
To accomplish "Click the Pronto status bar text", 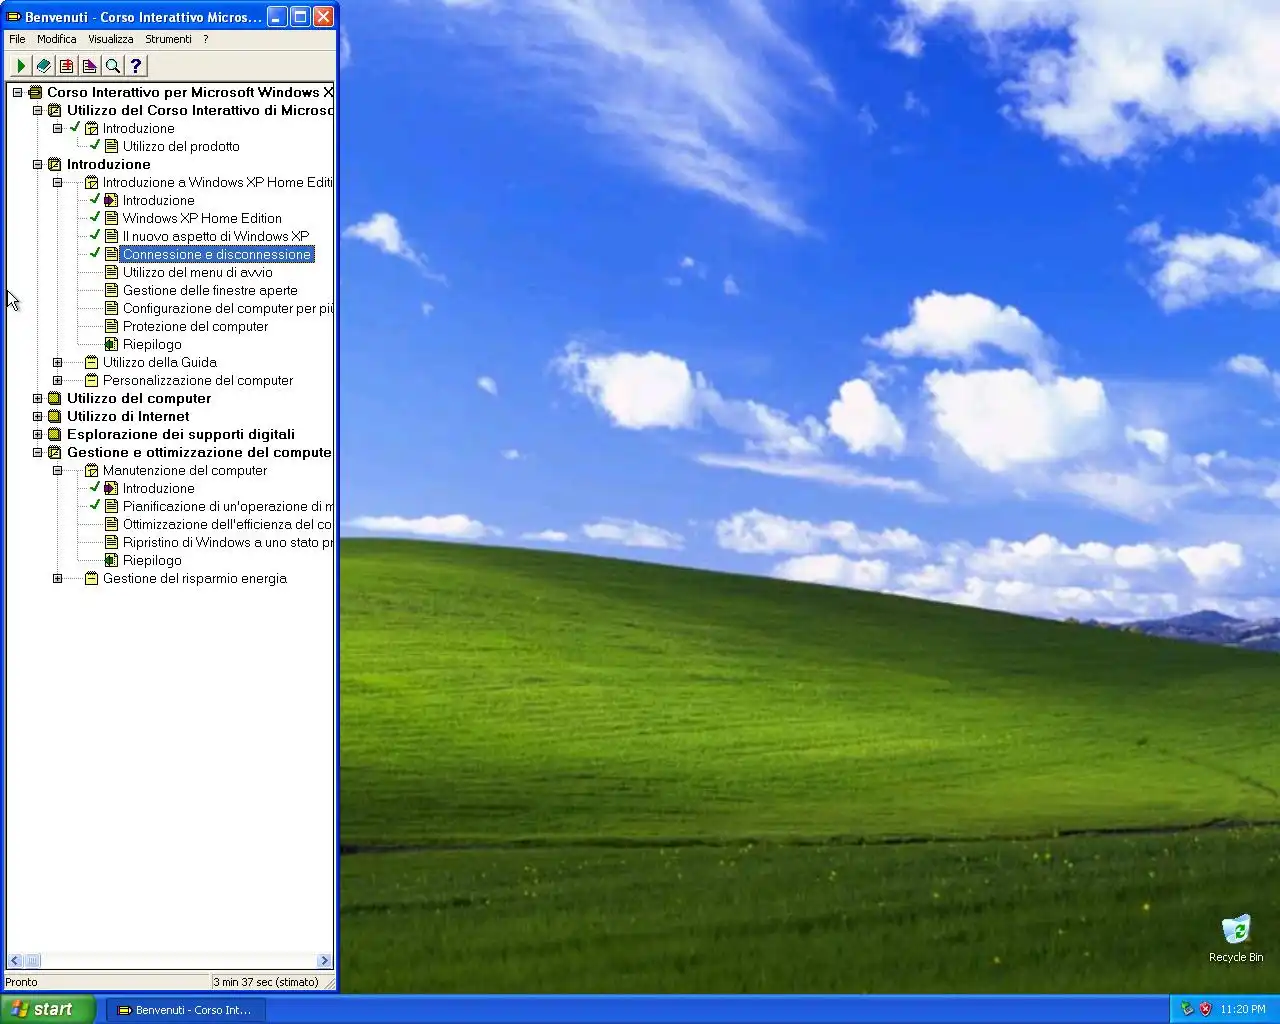I will 21,982.
